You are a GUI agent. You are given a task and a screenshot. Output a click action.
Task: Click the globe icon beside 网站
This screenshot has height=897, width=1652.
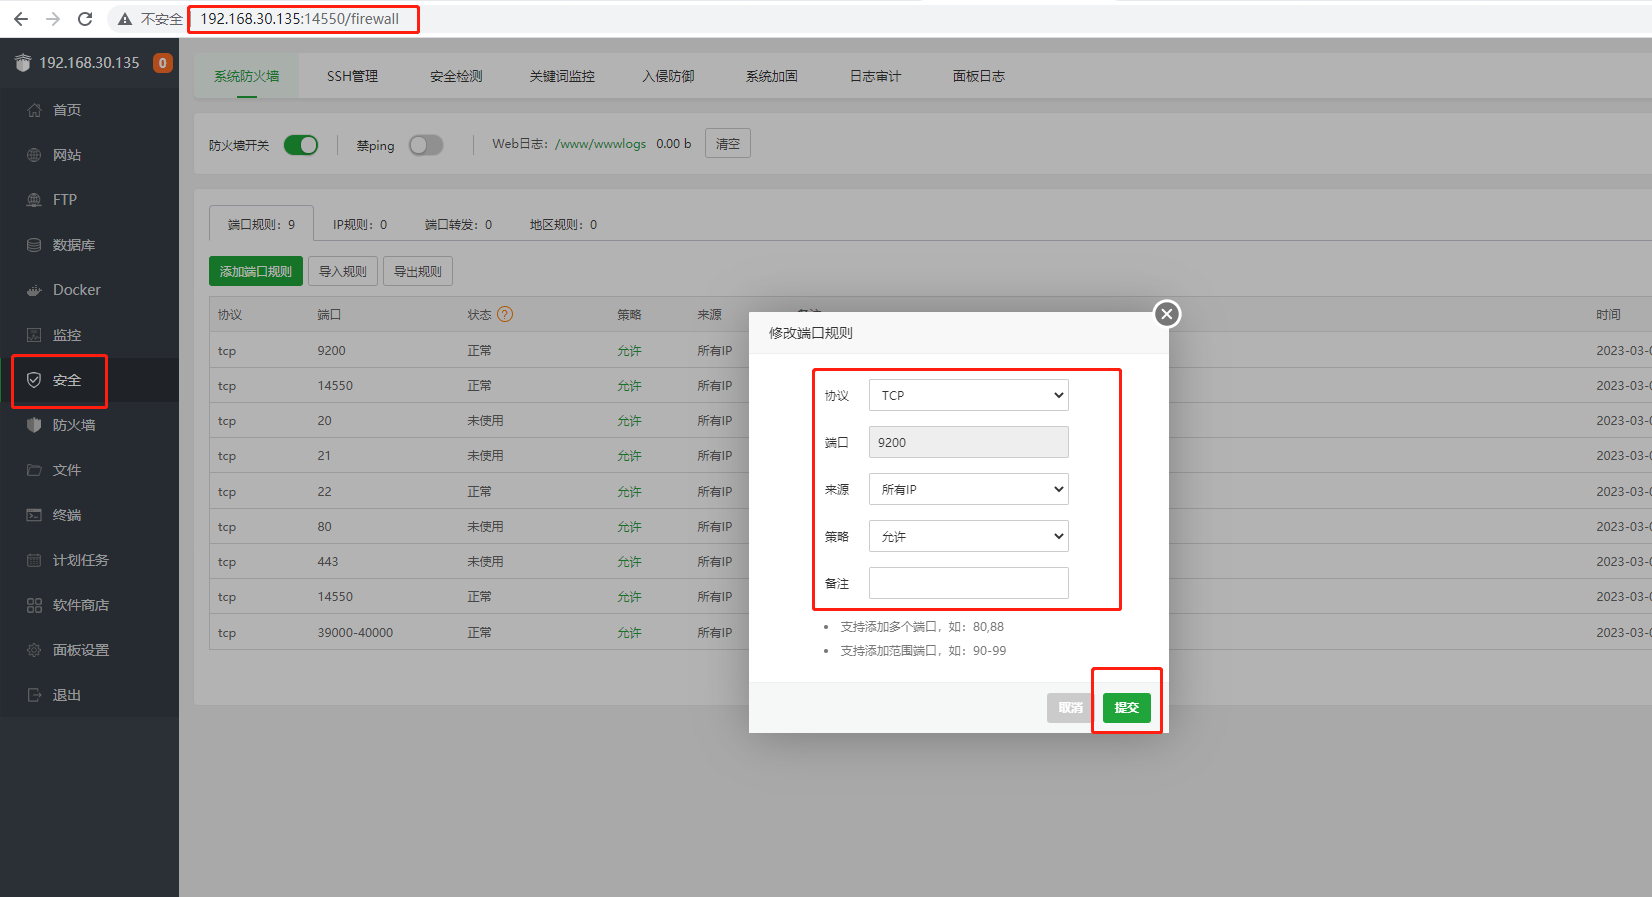34,155
